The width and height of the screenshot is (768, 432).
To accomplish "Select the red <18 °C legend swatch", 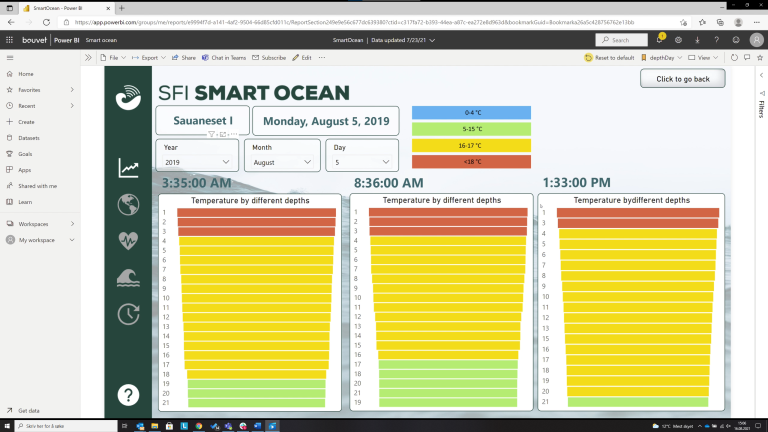I will click(x=471, y=162).
